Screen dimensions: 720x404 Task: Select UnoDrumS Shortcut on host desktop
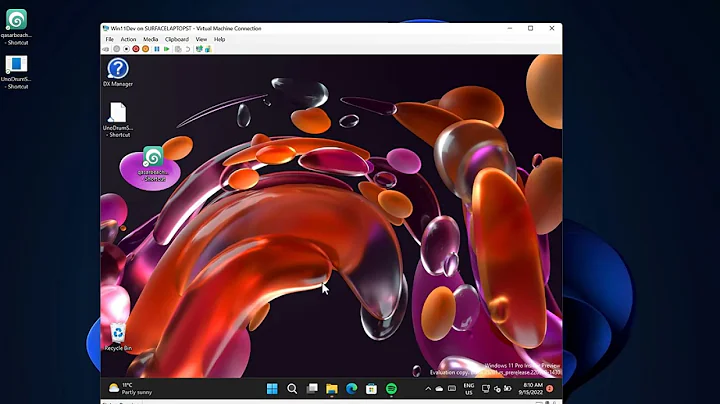pos(16,72)
